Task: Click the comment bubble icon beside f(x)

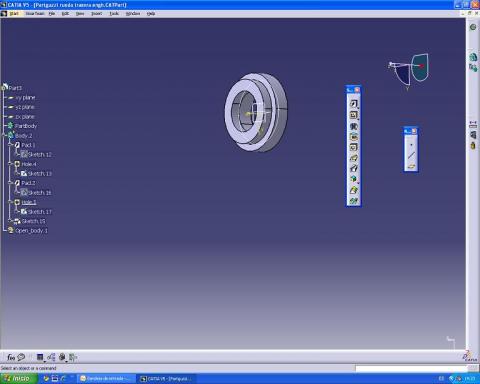Action: pos(21,357)
